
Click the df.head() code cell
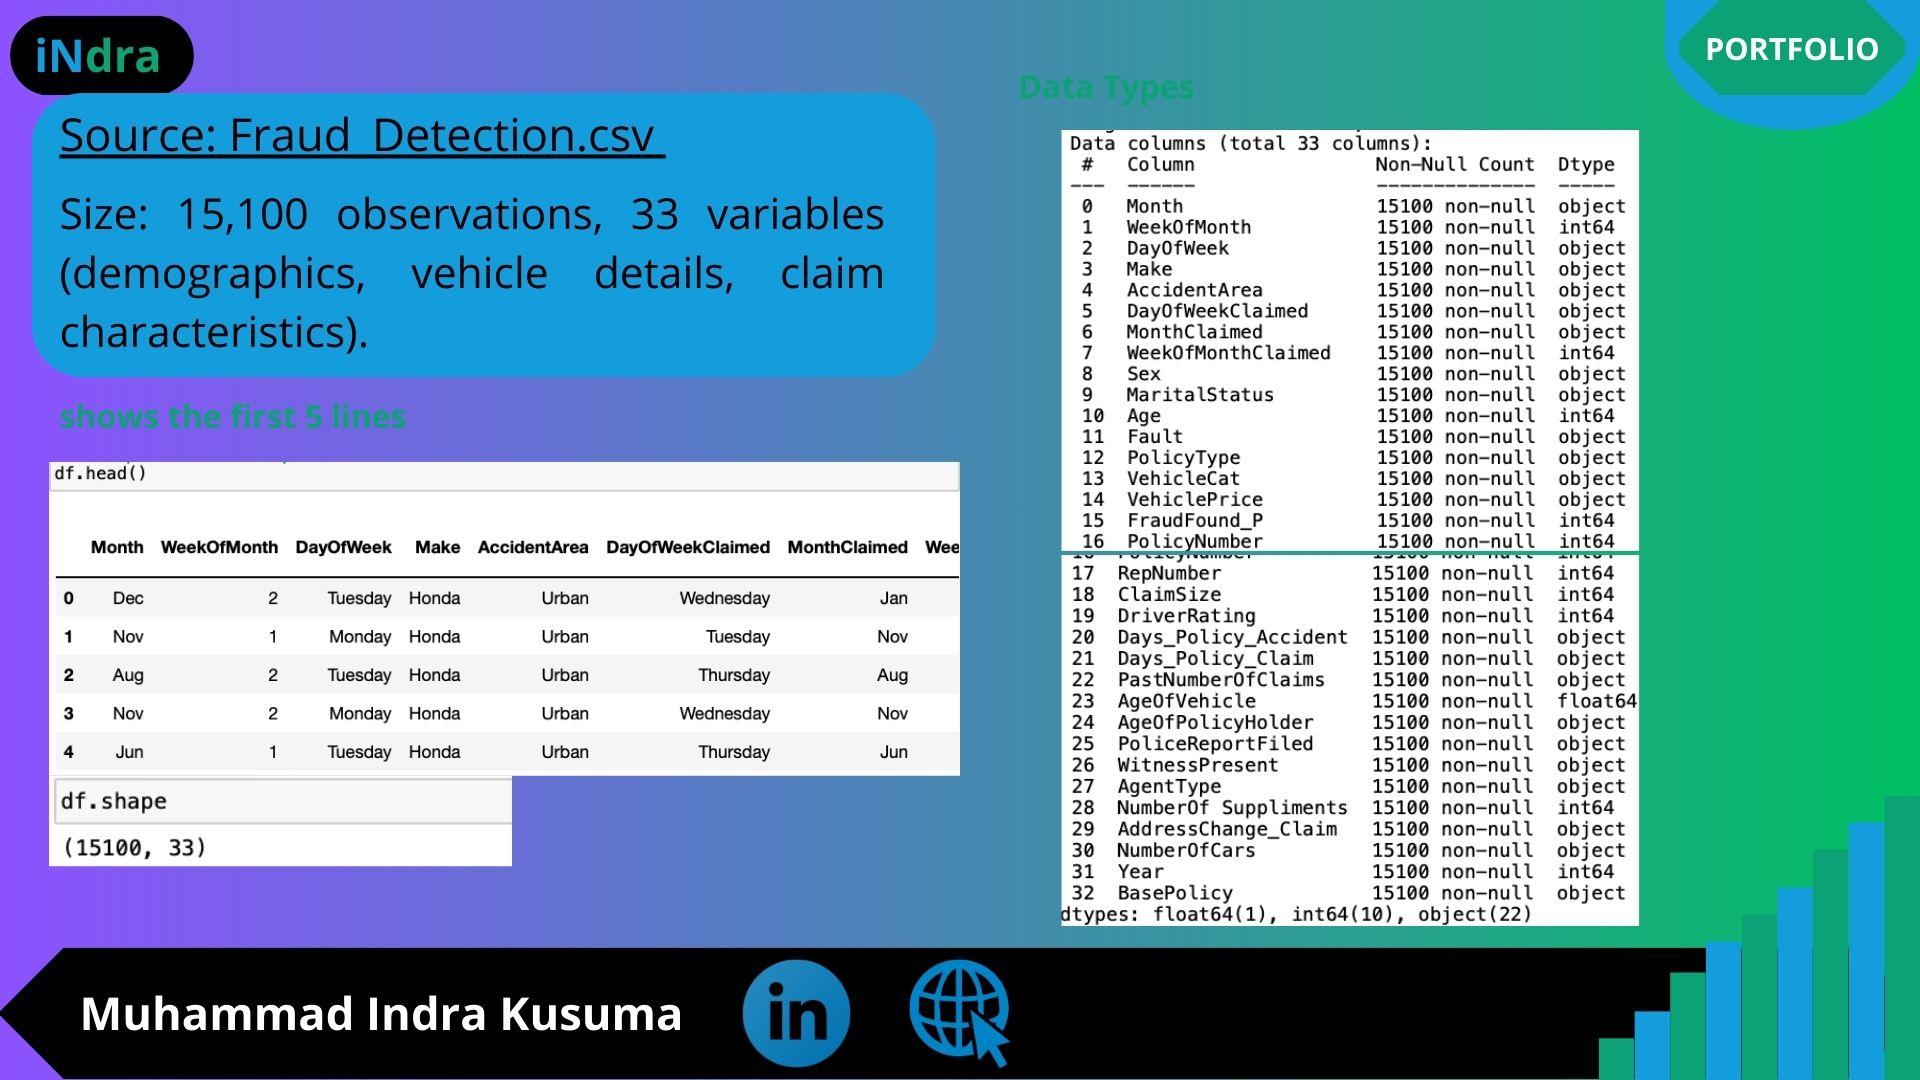click(100, 473)
